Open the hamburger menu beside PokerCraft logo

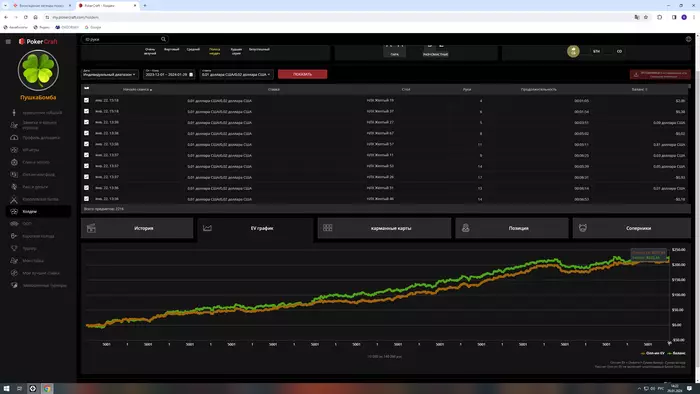coord(8,41)
